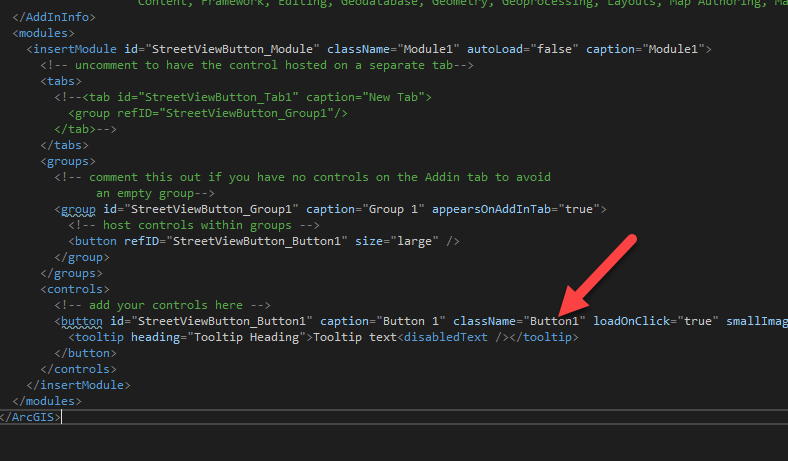Click the "Tooltip Heading" attribute value
788x461 pixels.
(x=246, y=337)
